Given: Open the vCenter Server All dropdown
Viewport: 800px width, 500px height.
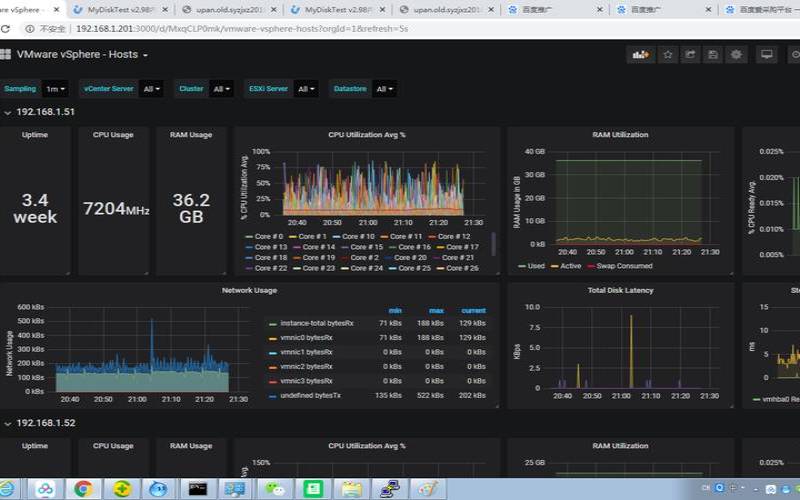Looking at the screenshot, I should coord(151,89).
